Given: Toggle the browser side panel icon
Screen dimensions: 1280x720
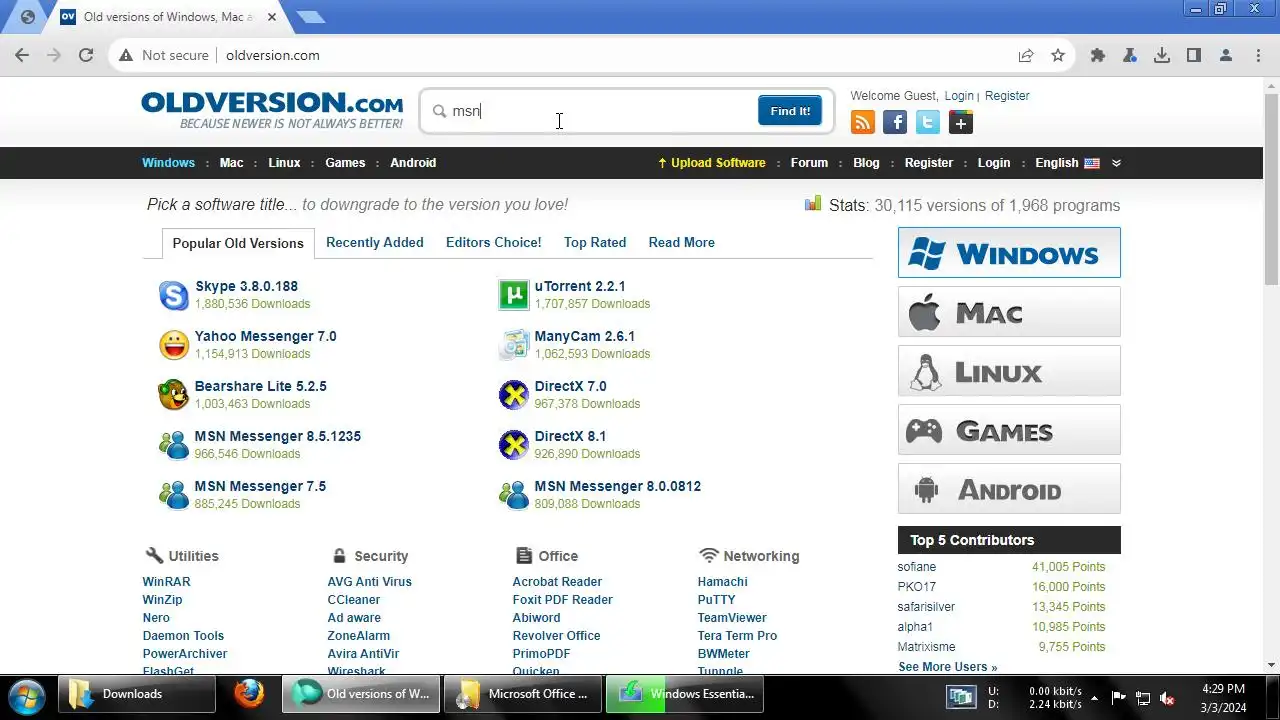Looking at the screenshot, I should [x=1194, y=55].
